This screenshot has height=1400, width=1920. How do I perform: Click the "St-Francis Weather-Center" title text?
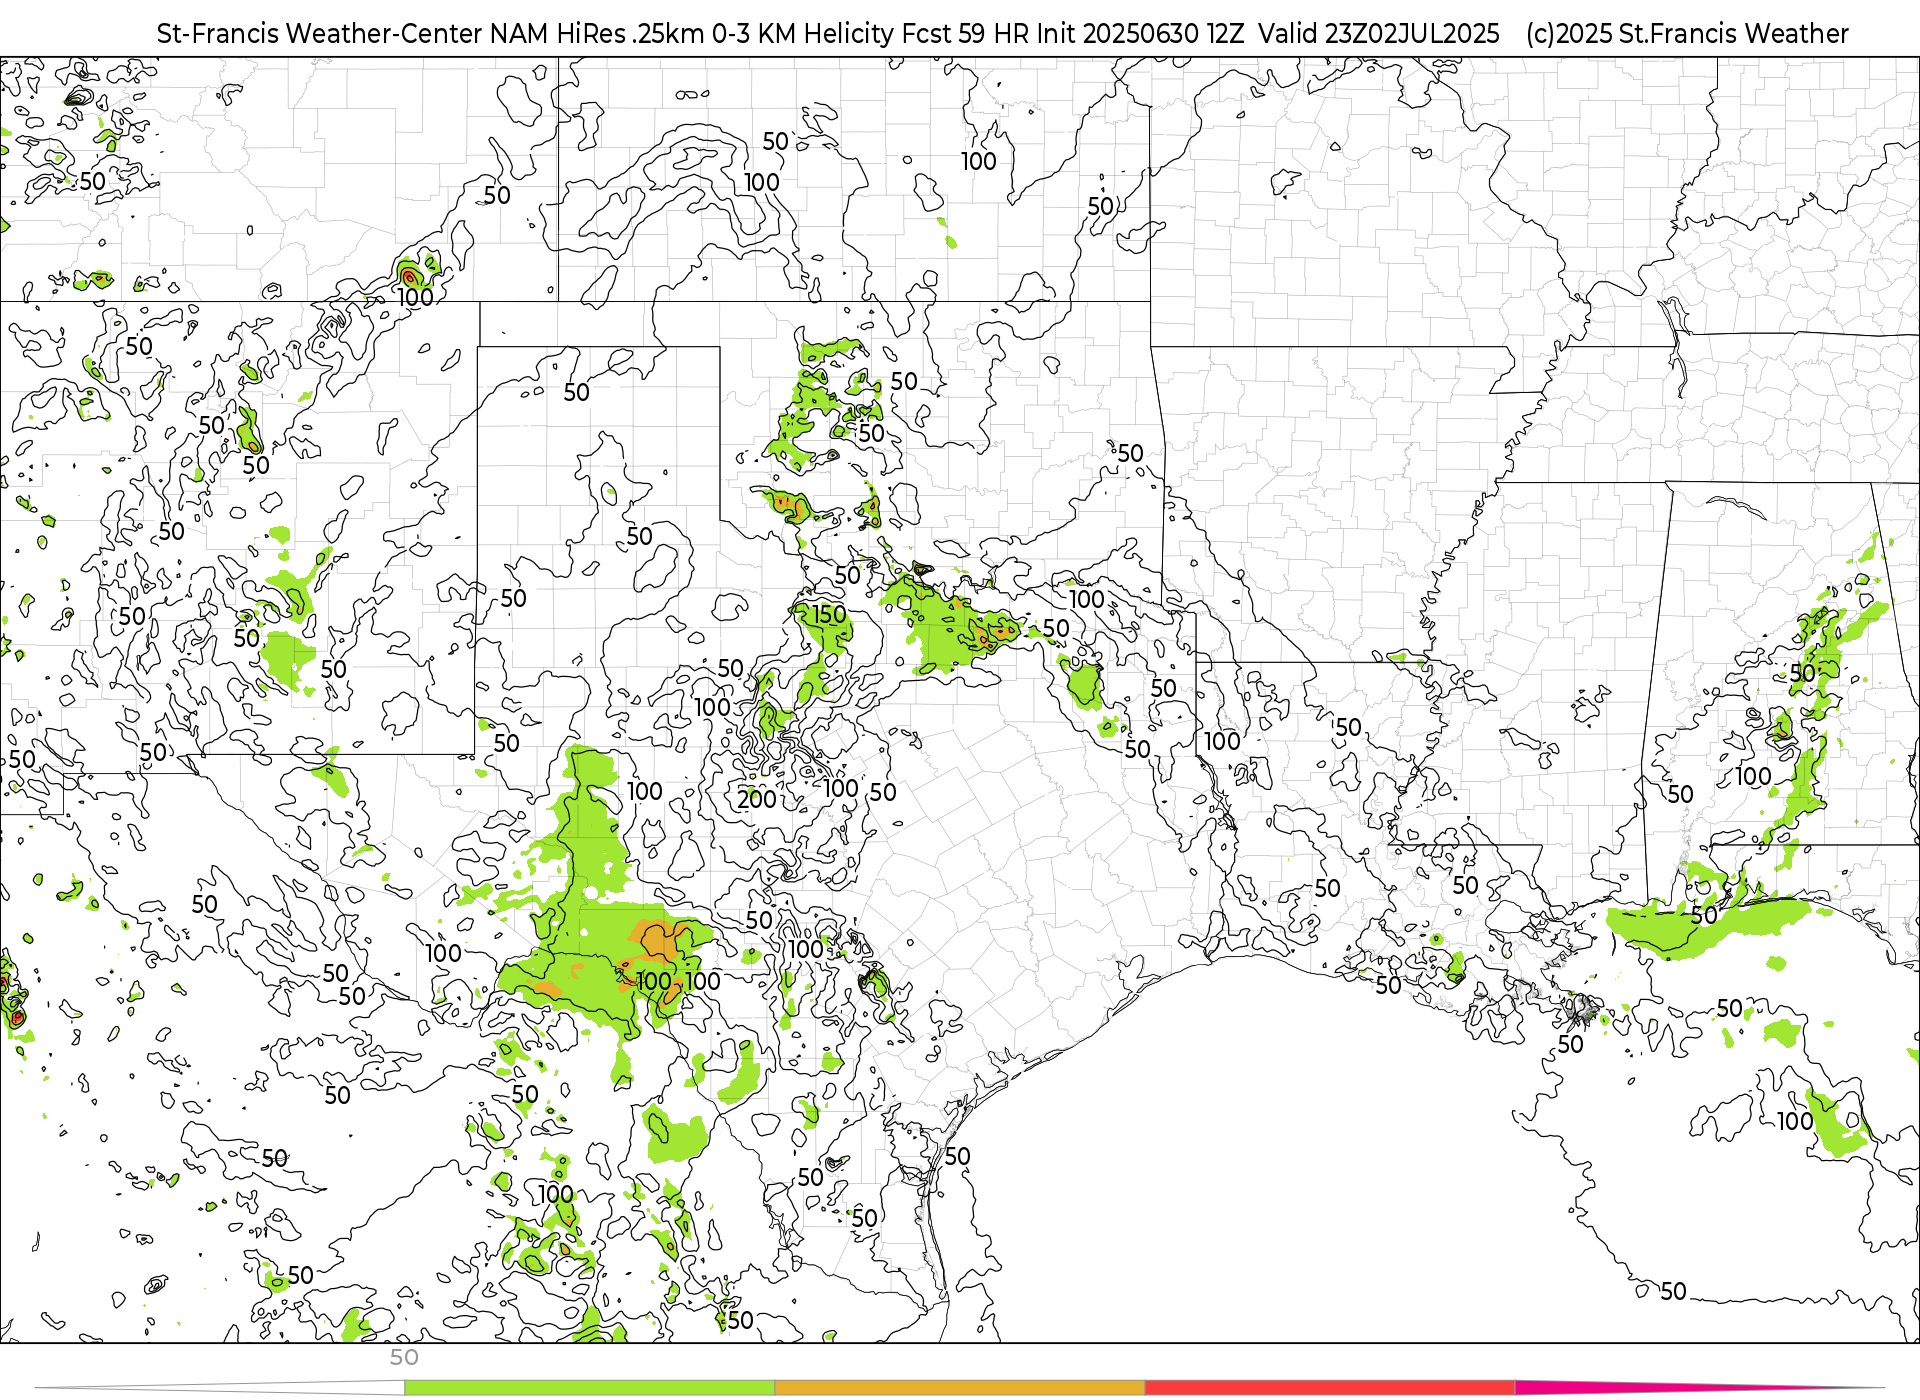(320, 34)
